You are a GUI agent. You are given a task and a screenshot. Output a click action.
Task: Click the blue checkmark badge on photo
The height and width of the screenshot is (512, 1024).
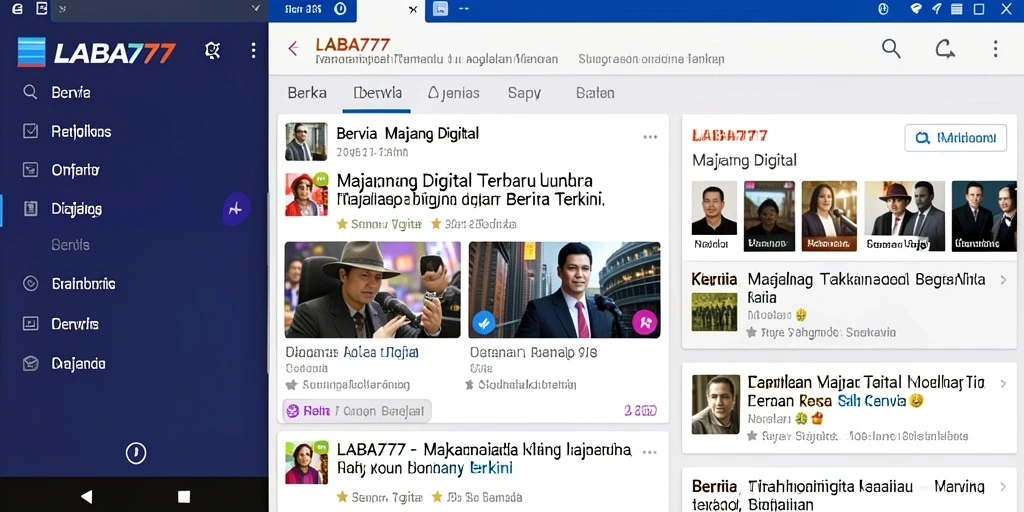click(x=484, y=321)
